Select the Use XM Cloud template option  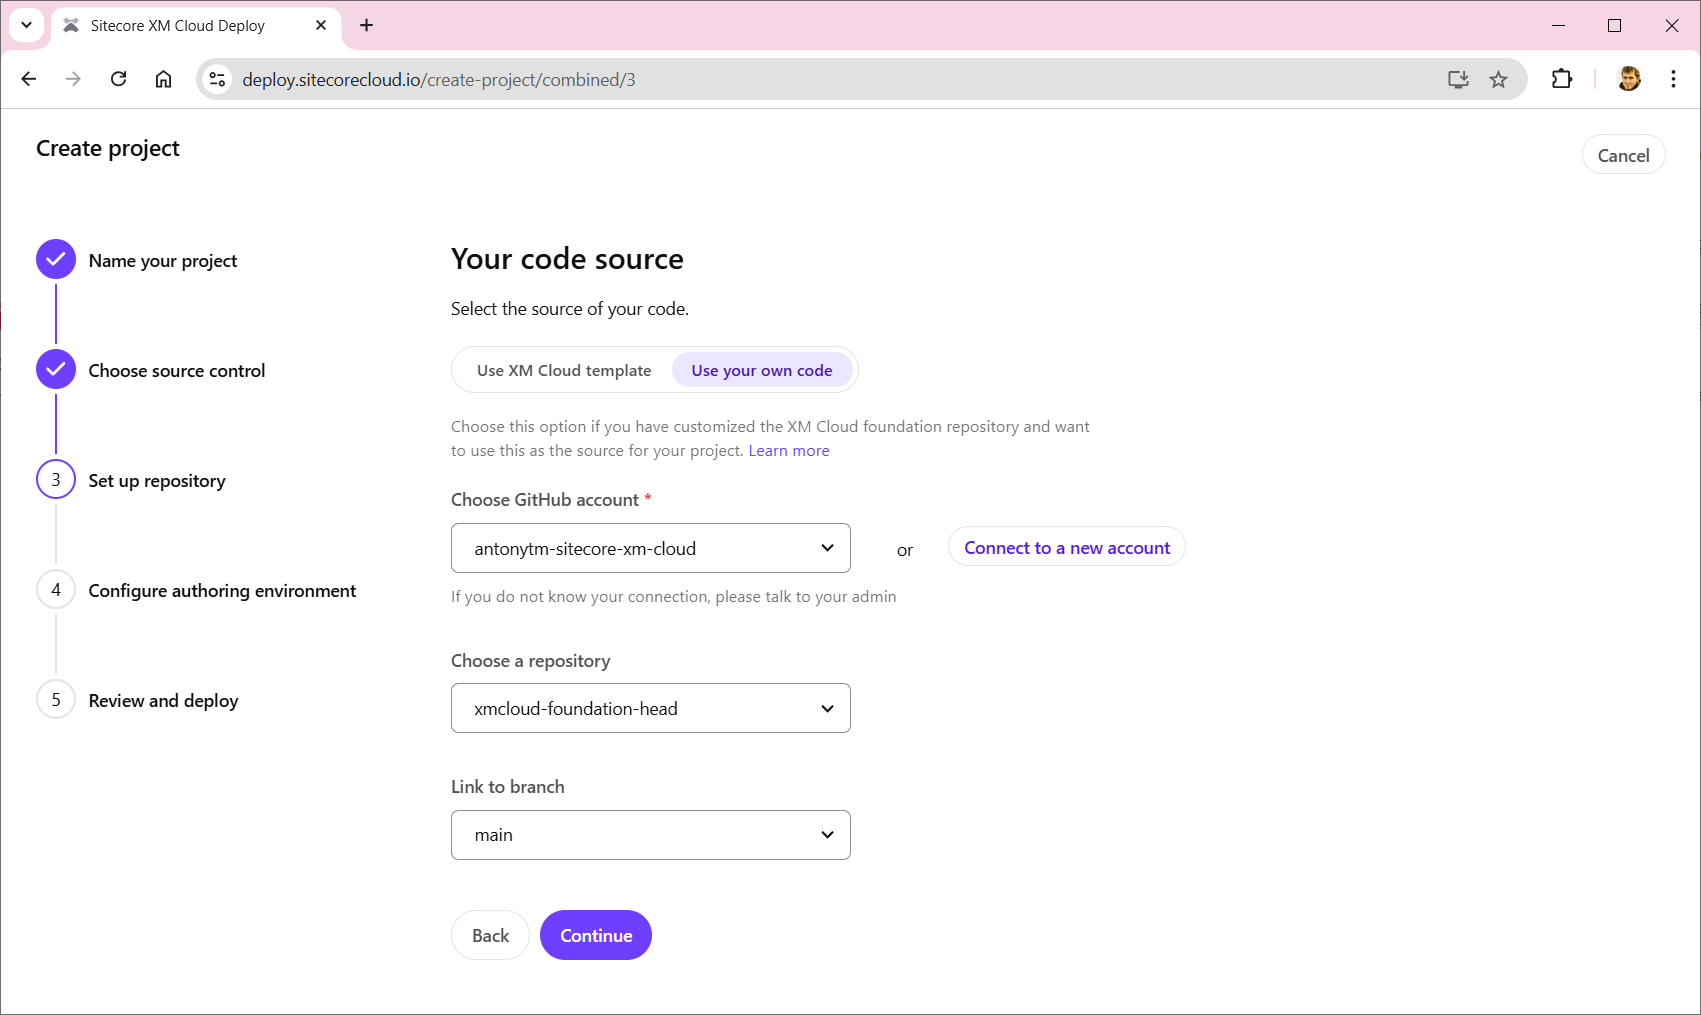[563, 371]
